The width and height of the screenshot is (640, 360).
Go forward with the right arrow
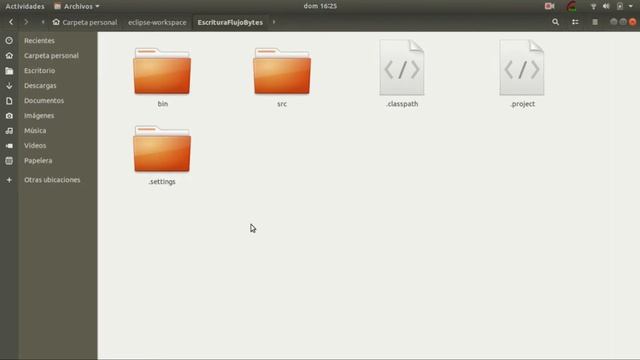tap(26, 22)
